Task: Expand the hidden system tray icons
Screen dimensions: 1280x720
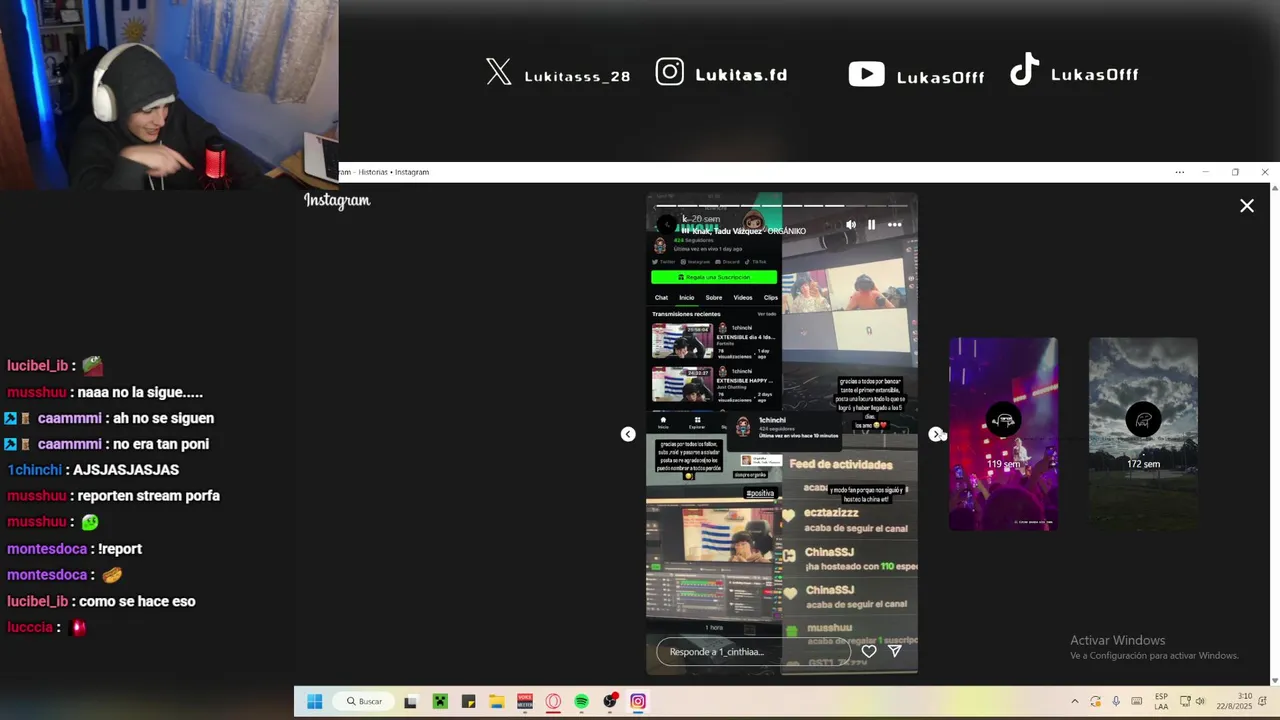Action: coord(1075,701)
